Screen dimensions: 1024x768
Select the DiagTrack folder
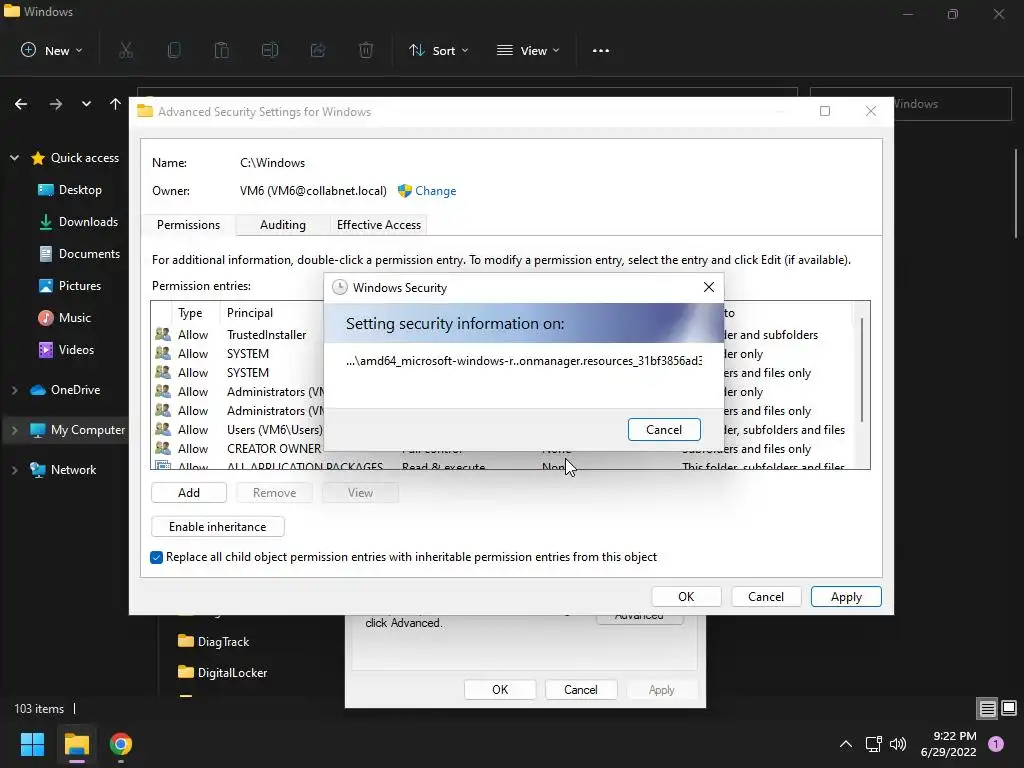pyautogui.click(x=214, y=642)
